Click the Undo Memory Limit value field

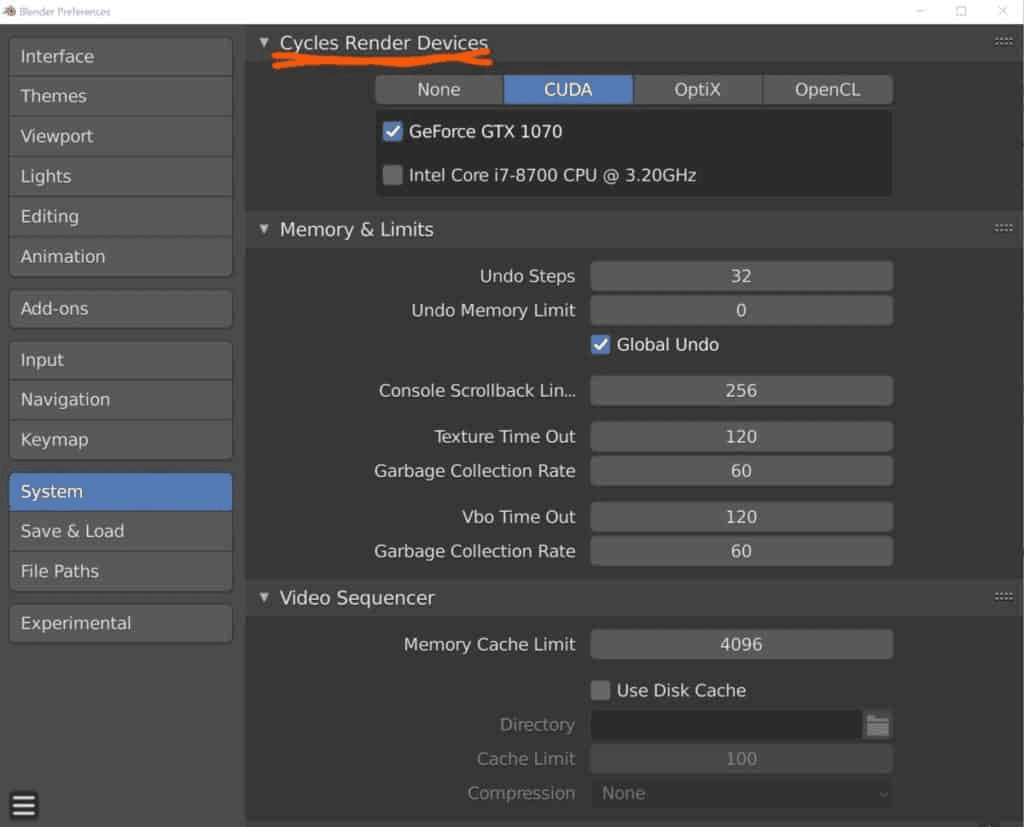coord(741,310)
